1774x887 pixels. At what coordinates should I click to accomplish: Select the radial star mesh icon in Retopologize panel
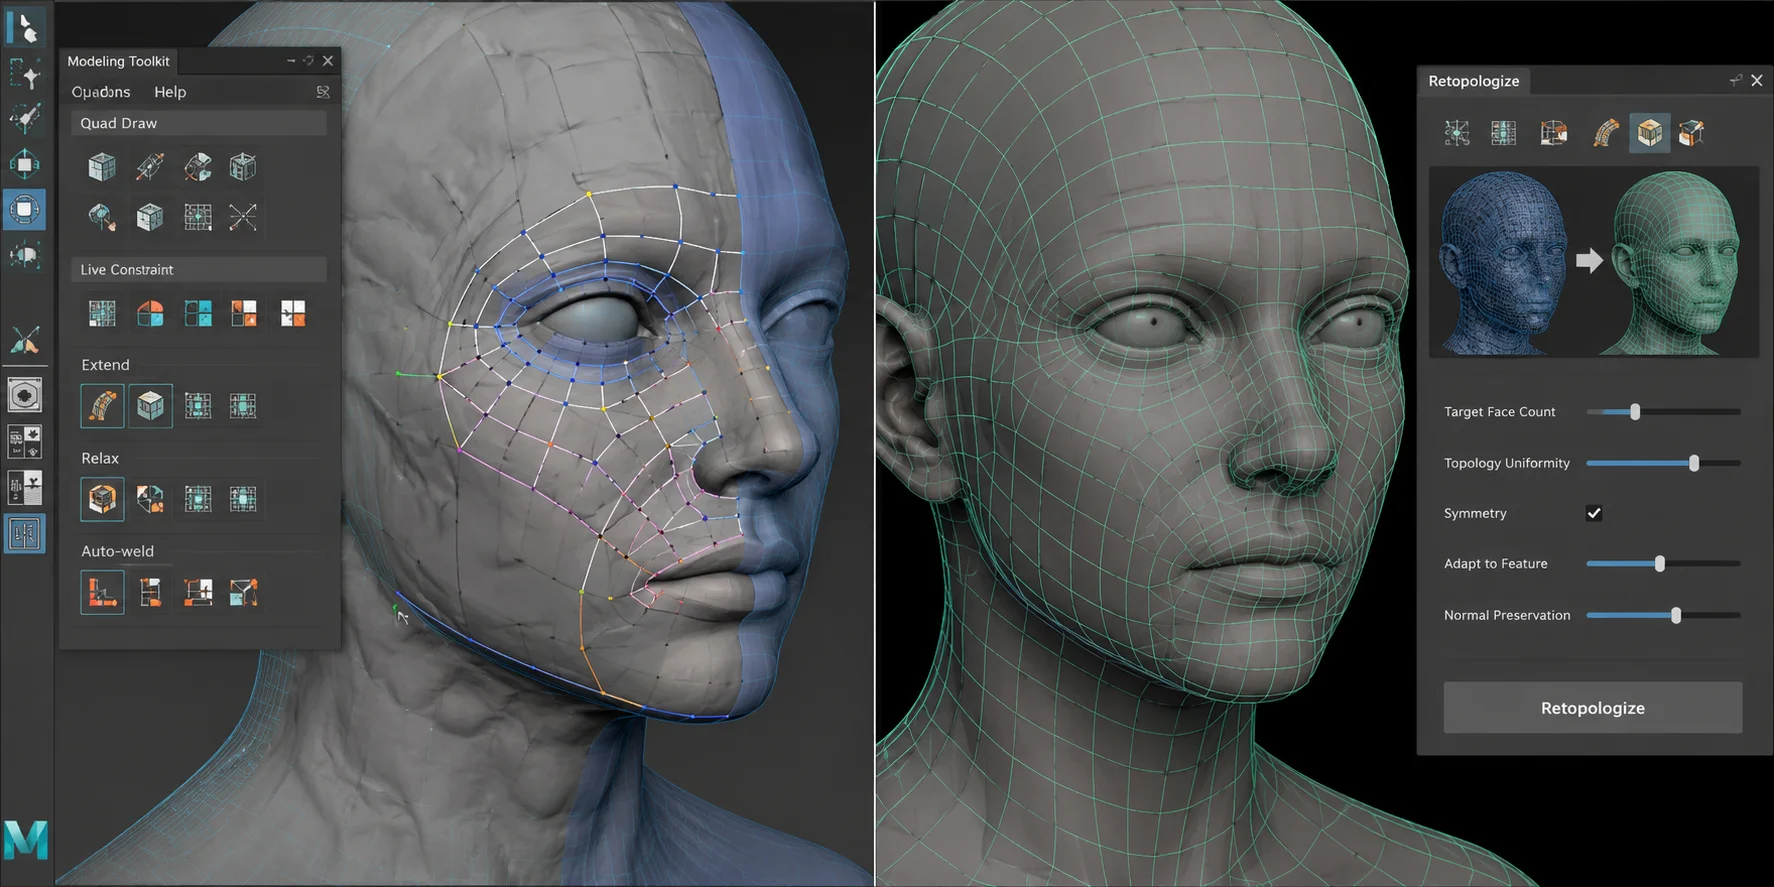1457,132
